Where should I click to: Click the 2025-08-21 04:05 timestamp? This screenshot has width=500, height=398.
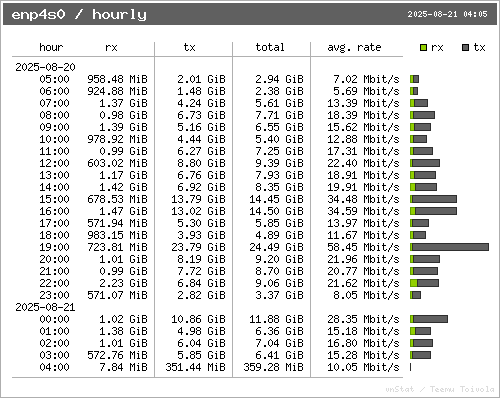[447, 14]
